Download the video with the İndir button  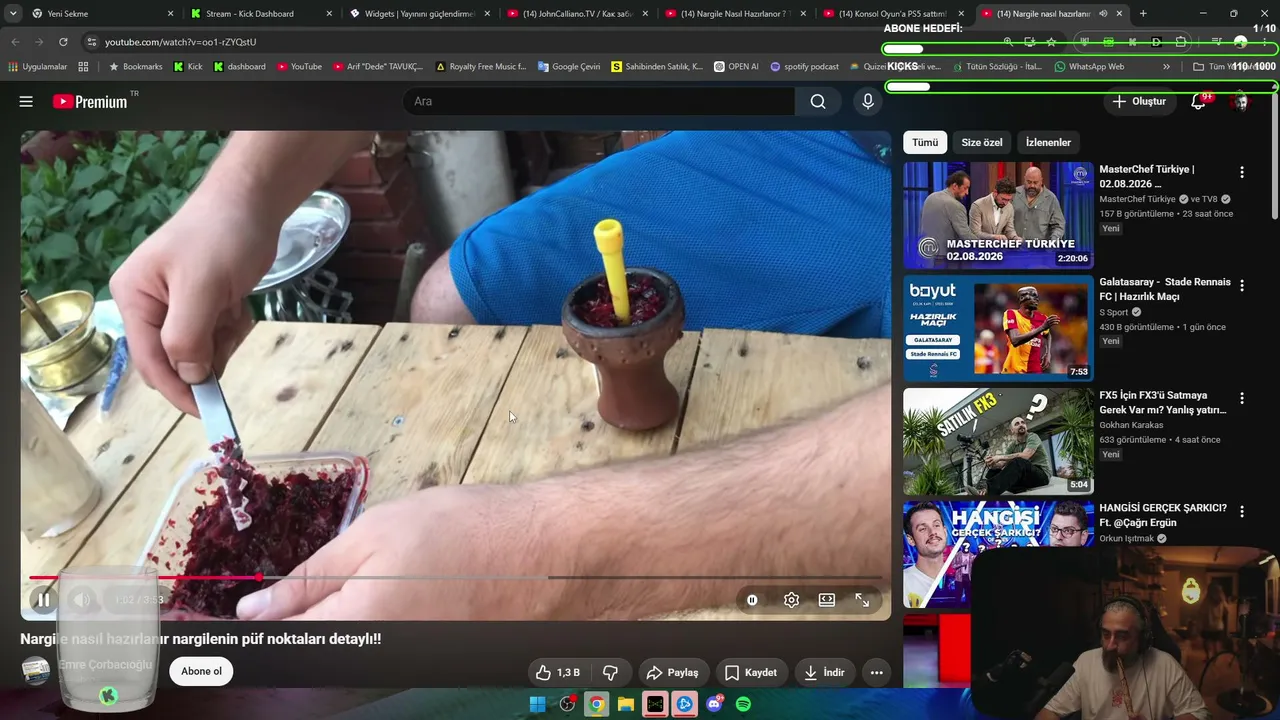pos(824,673)
